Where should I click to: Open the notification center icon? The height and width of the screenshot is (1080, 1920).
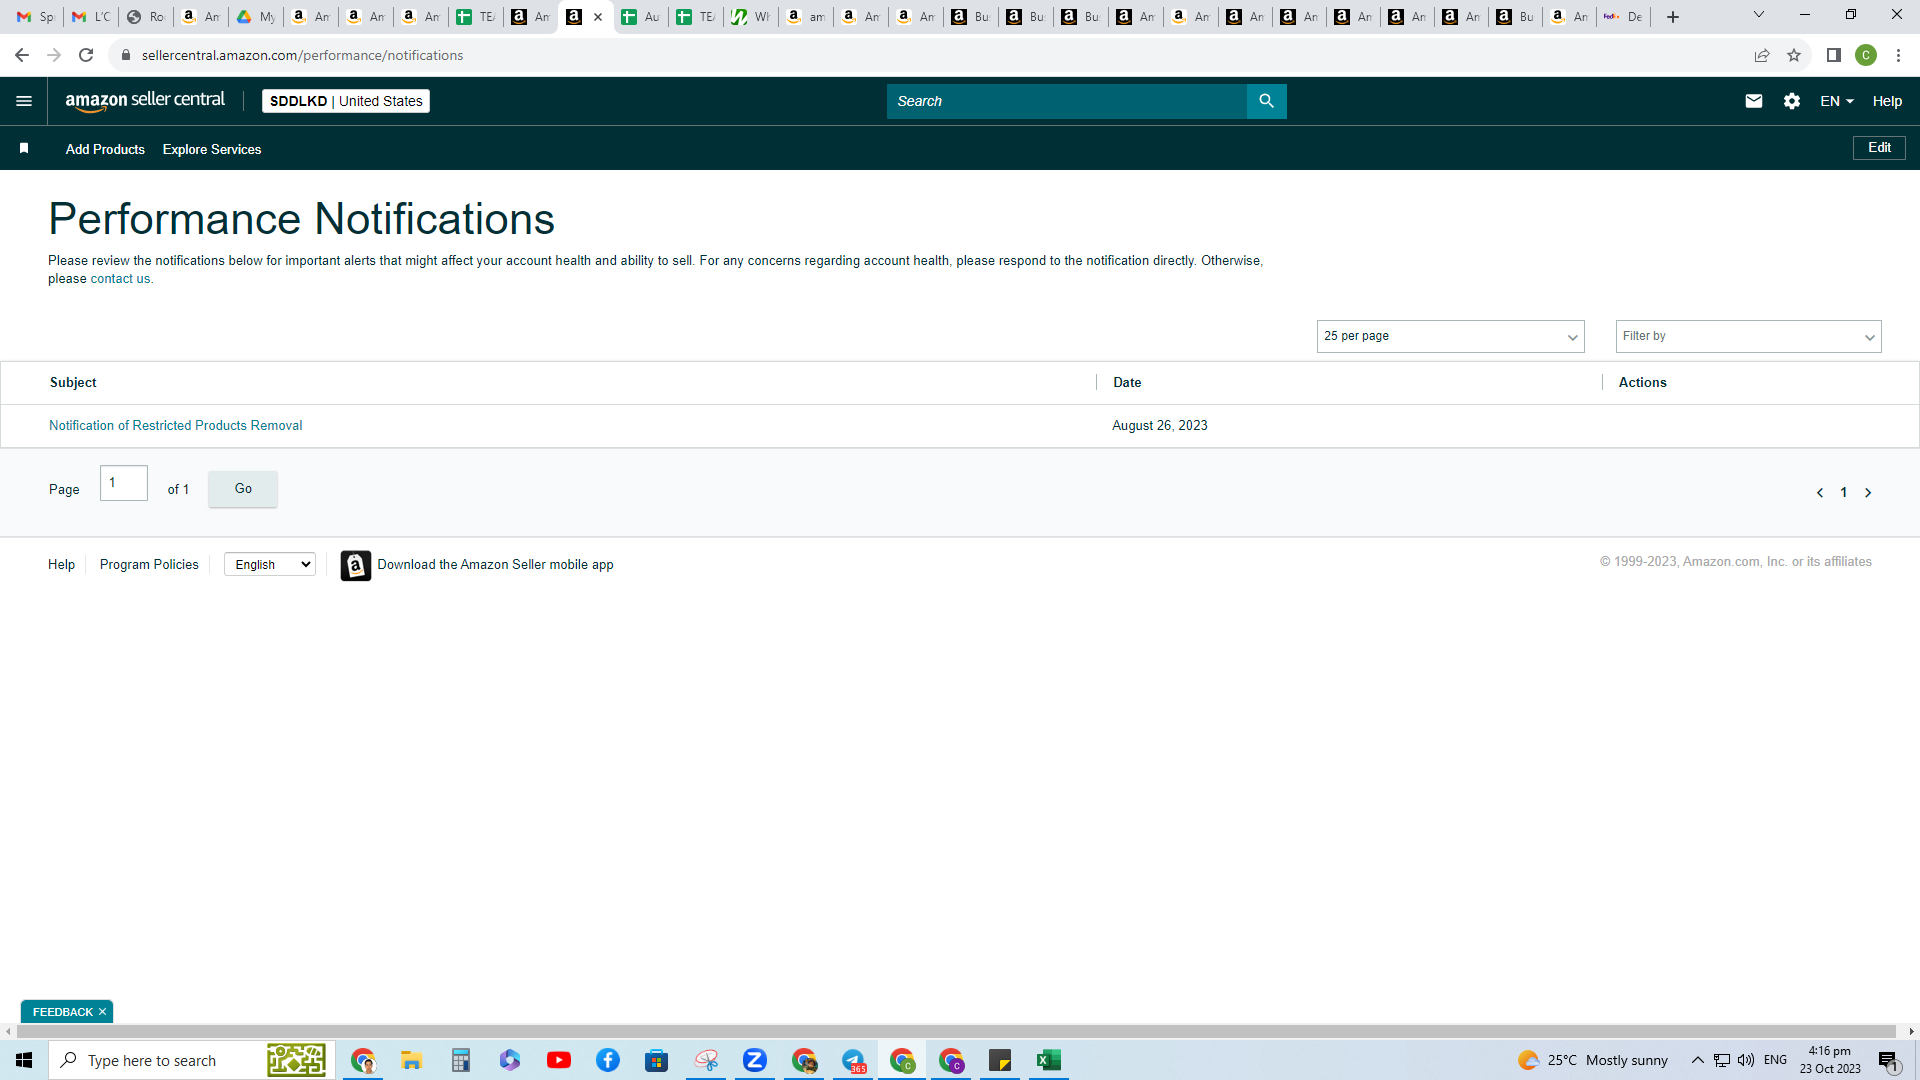click(1889, 1061)
